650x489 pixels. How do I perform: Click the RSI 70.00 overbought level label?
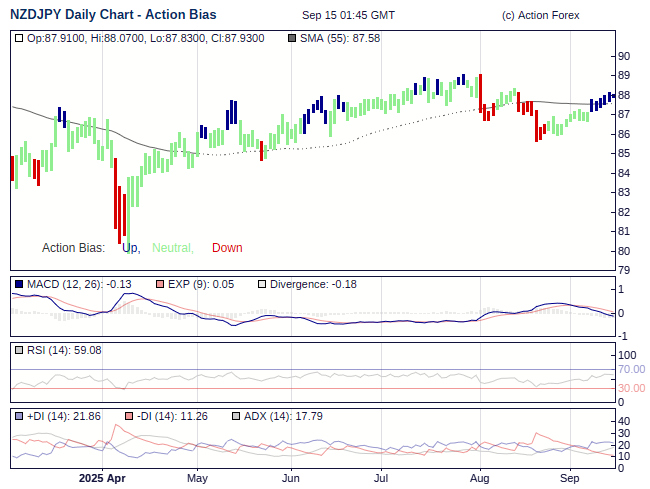[x=630, y=369]
